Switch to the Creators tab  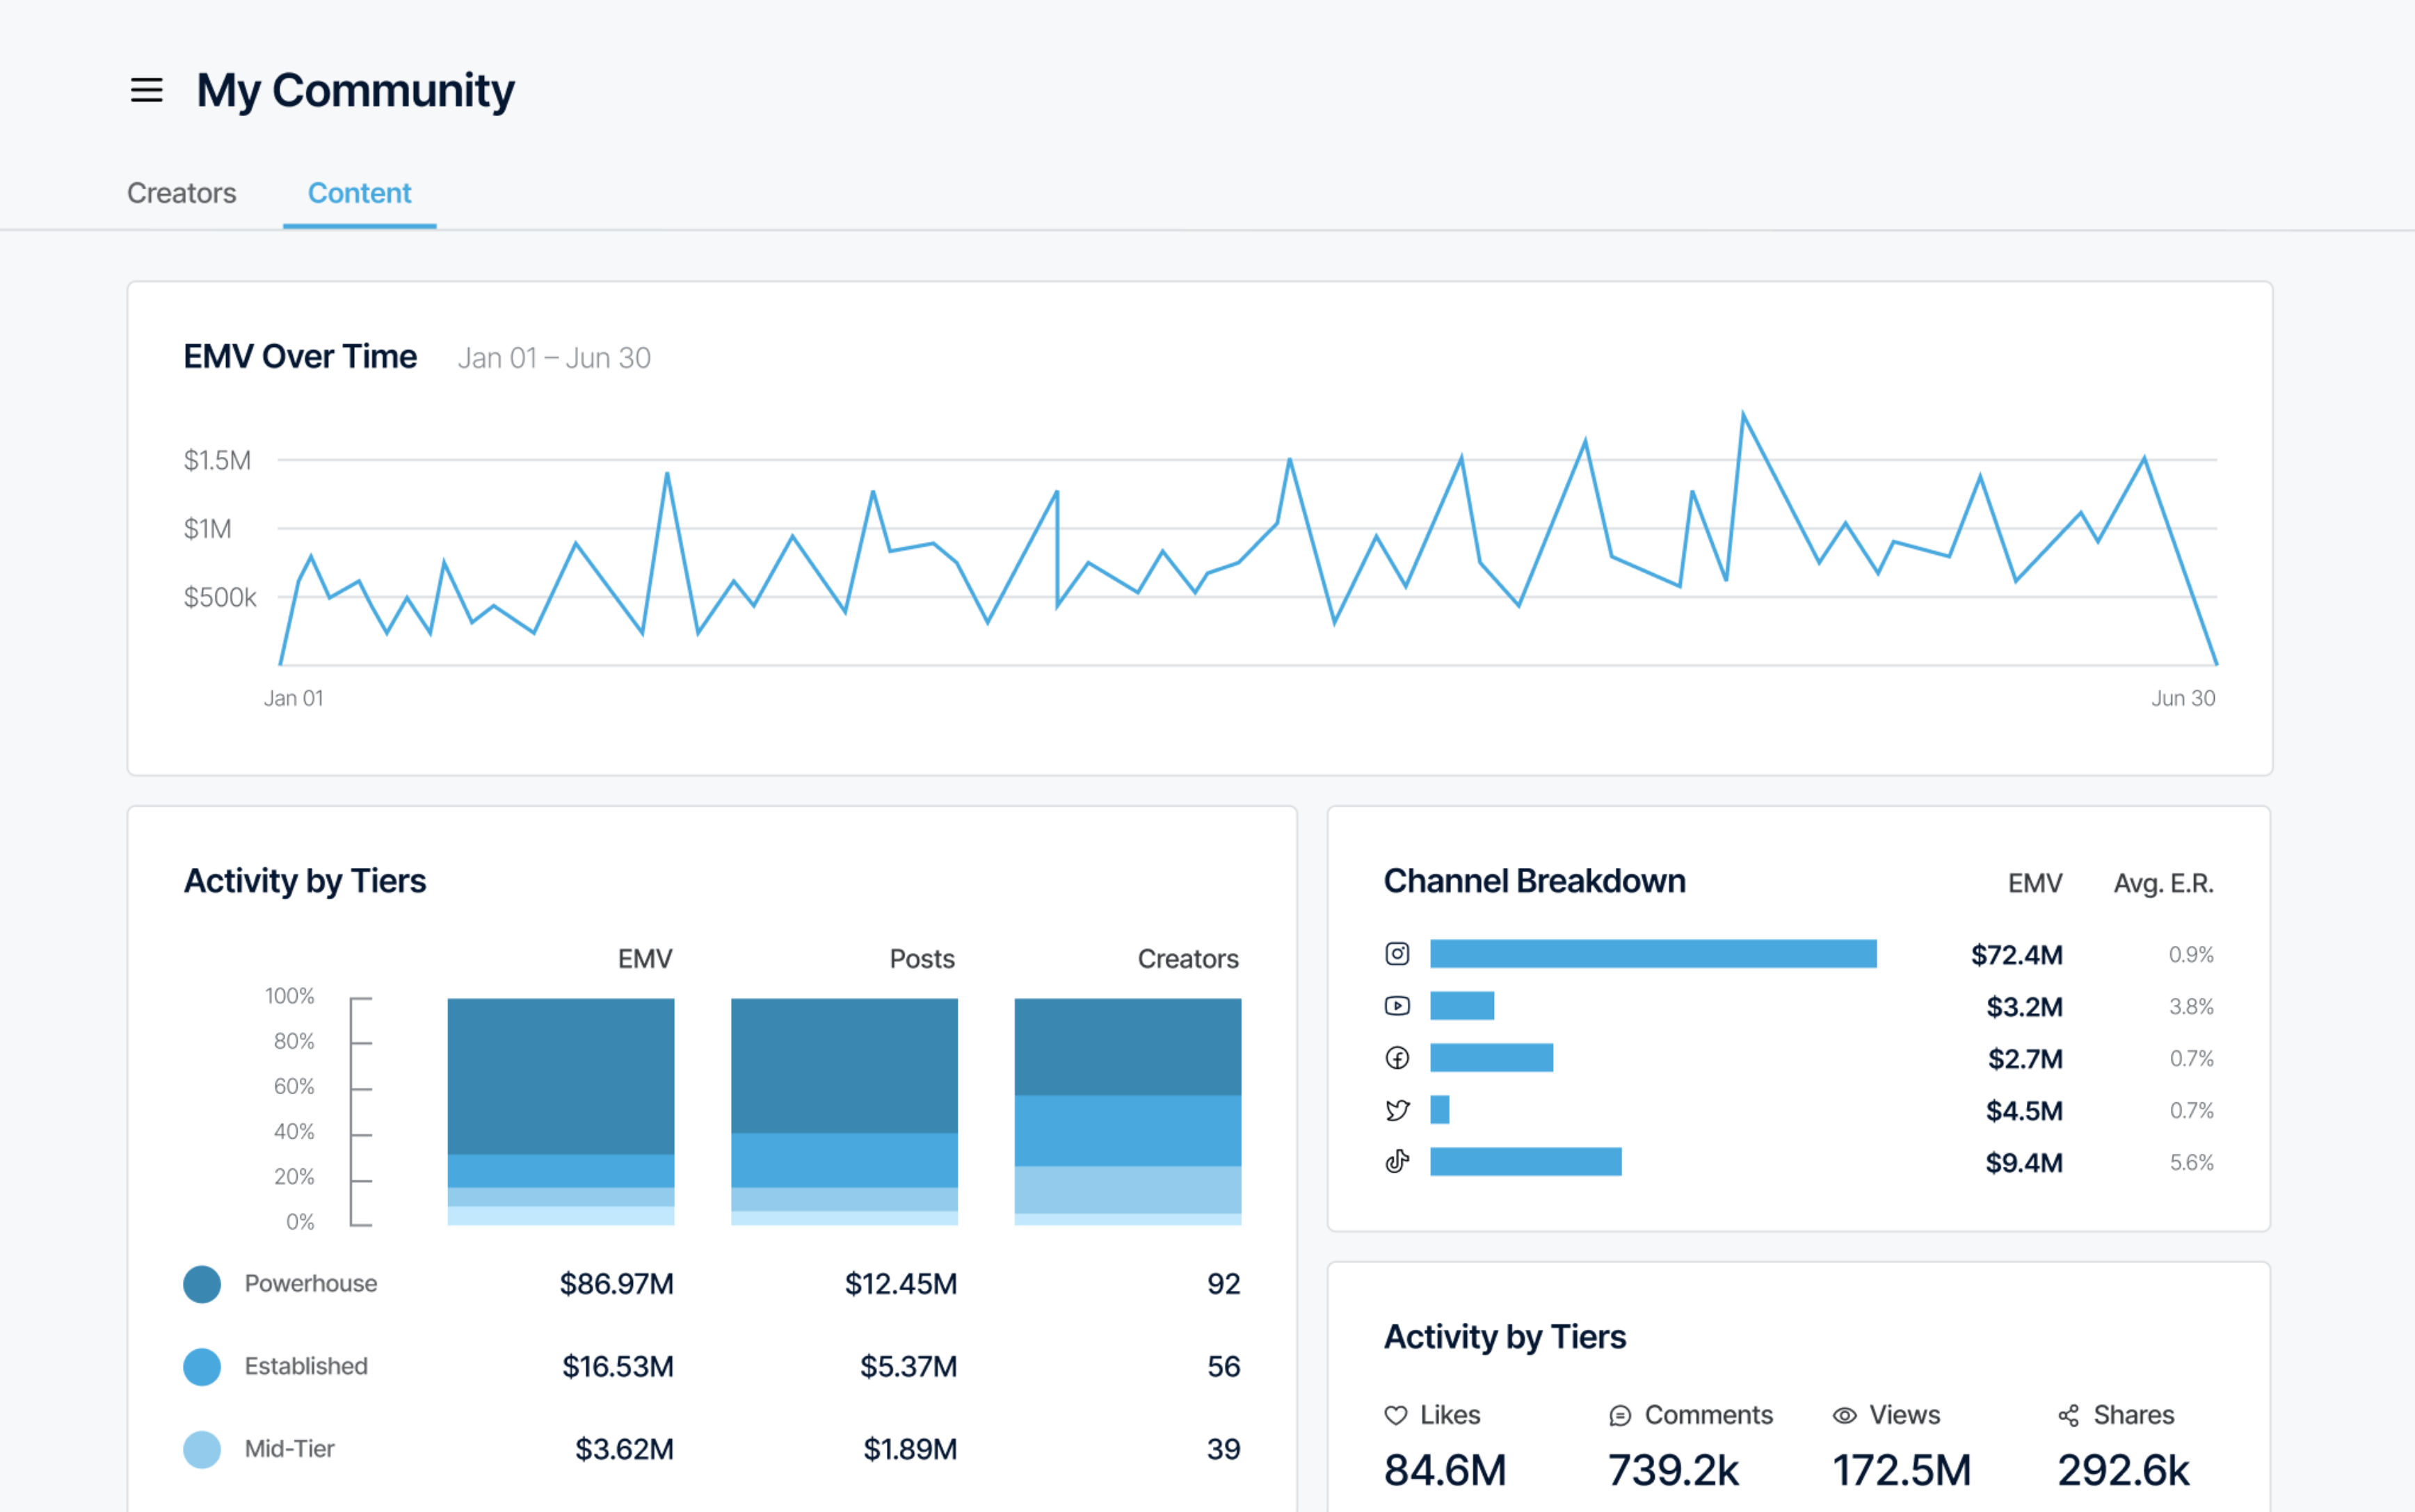point(182,193)
